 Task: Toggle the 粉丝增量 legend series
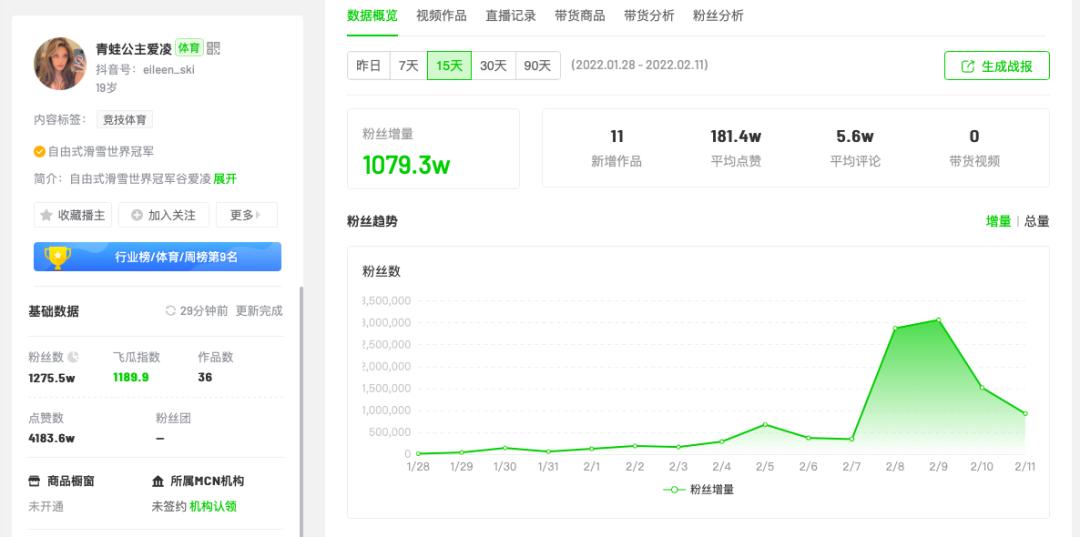pos(698,489)
